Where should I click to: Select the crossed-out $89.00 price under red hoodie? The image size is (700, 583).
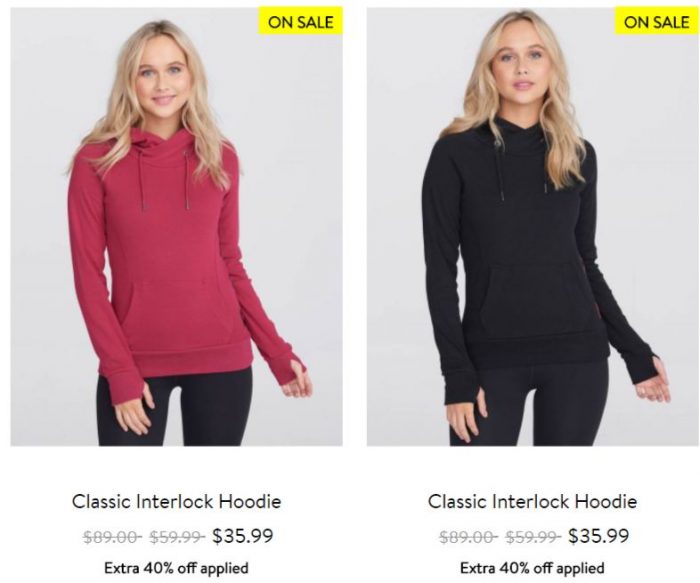point(112,537)
